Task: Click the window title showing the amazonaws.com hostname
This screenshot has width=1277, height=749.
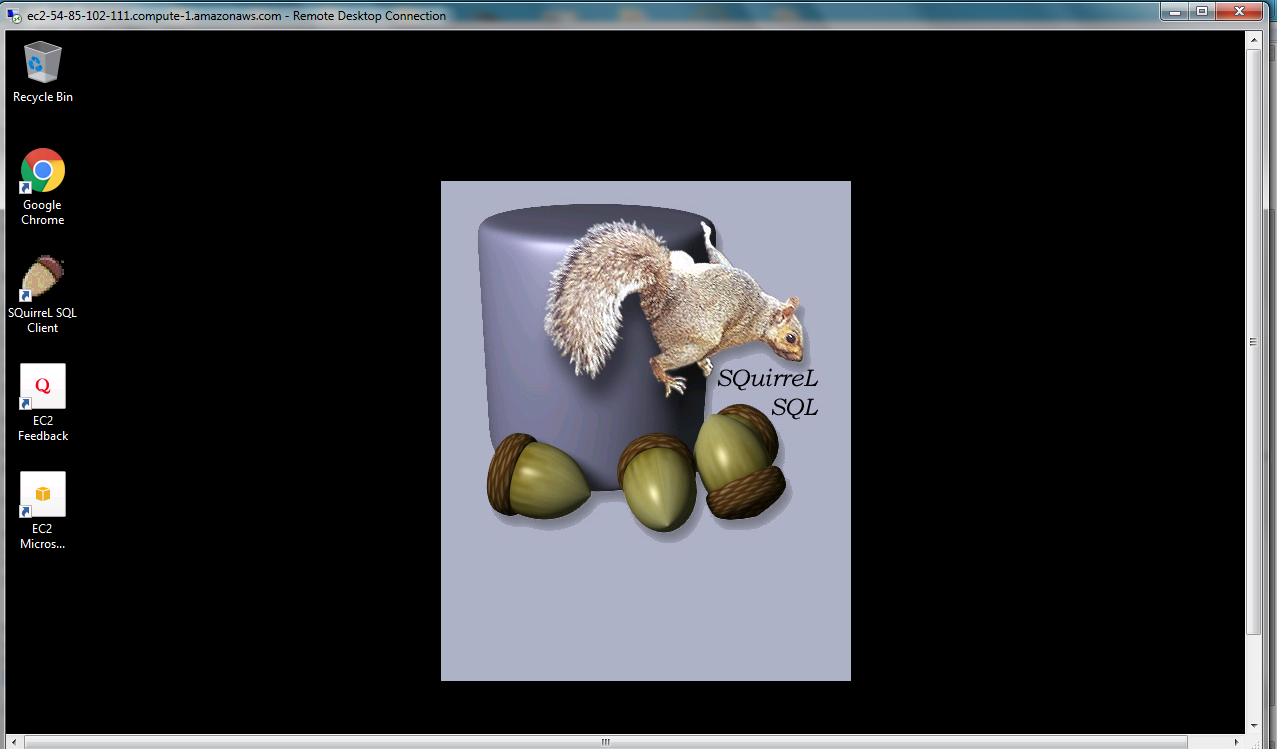Action: coord(236,15)
